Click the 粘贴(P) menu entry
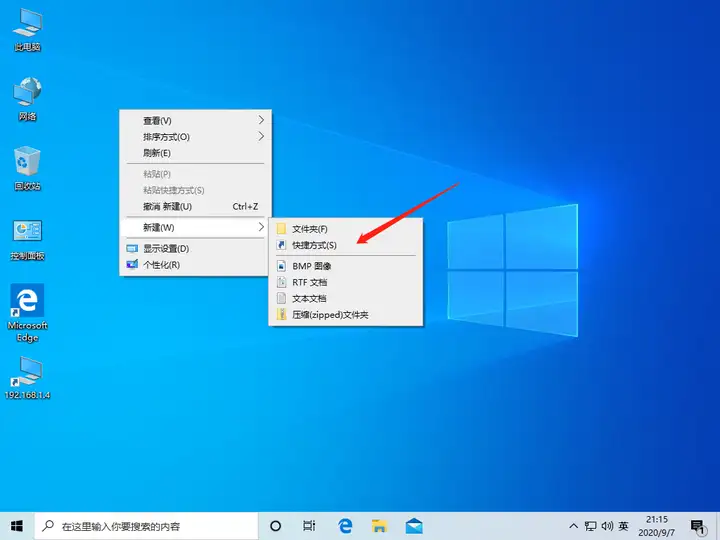 click(196, 174)
